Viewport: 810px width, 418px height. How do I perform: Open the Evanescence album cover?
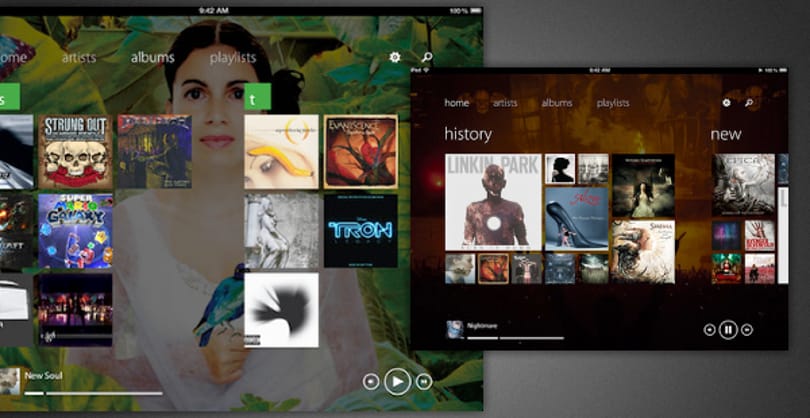tap(361, 151)
